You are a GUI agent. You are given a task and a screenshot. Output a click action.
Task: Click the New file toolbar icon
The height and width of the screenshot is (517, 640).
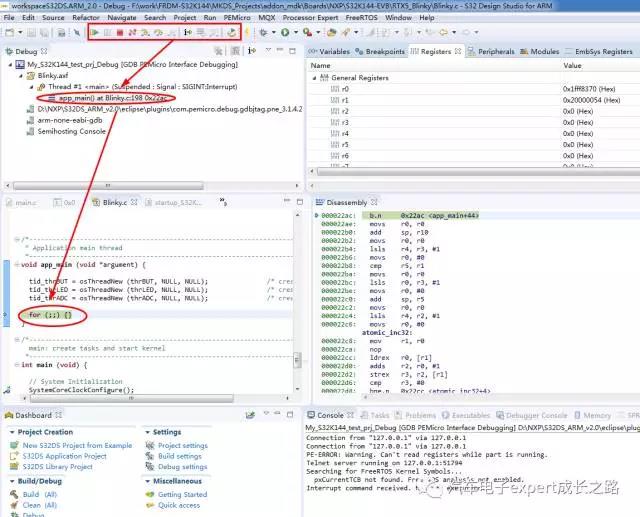(x=9, y=32)
